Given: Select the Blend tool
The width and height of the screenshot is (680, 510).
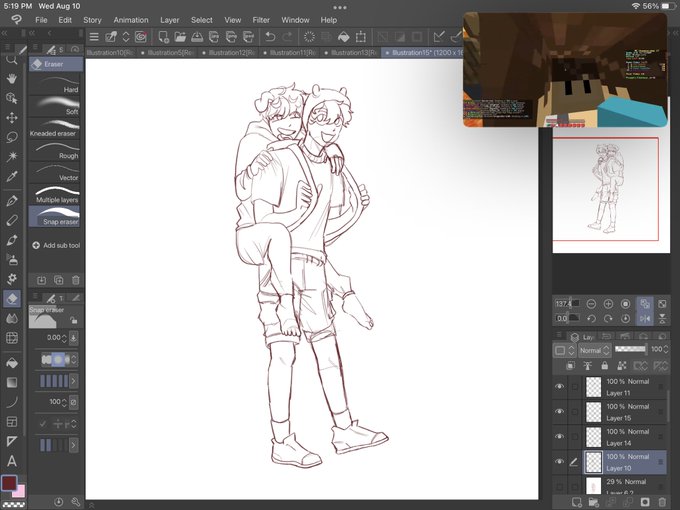Looking at the screenshot, I should [x=12, y=319].
